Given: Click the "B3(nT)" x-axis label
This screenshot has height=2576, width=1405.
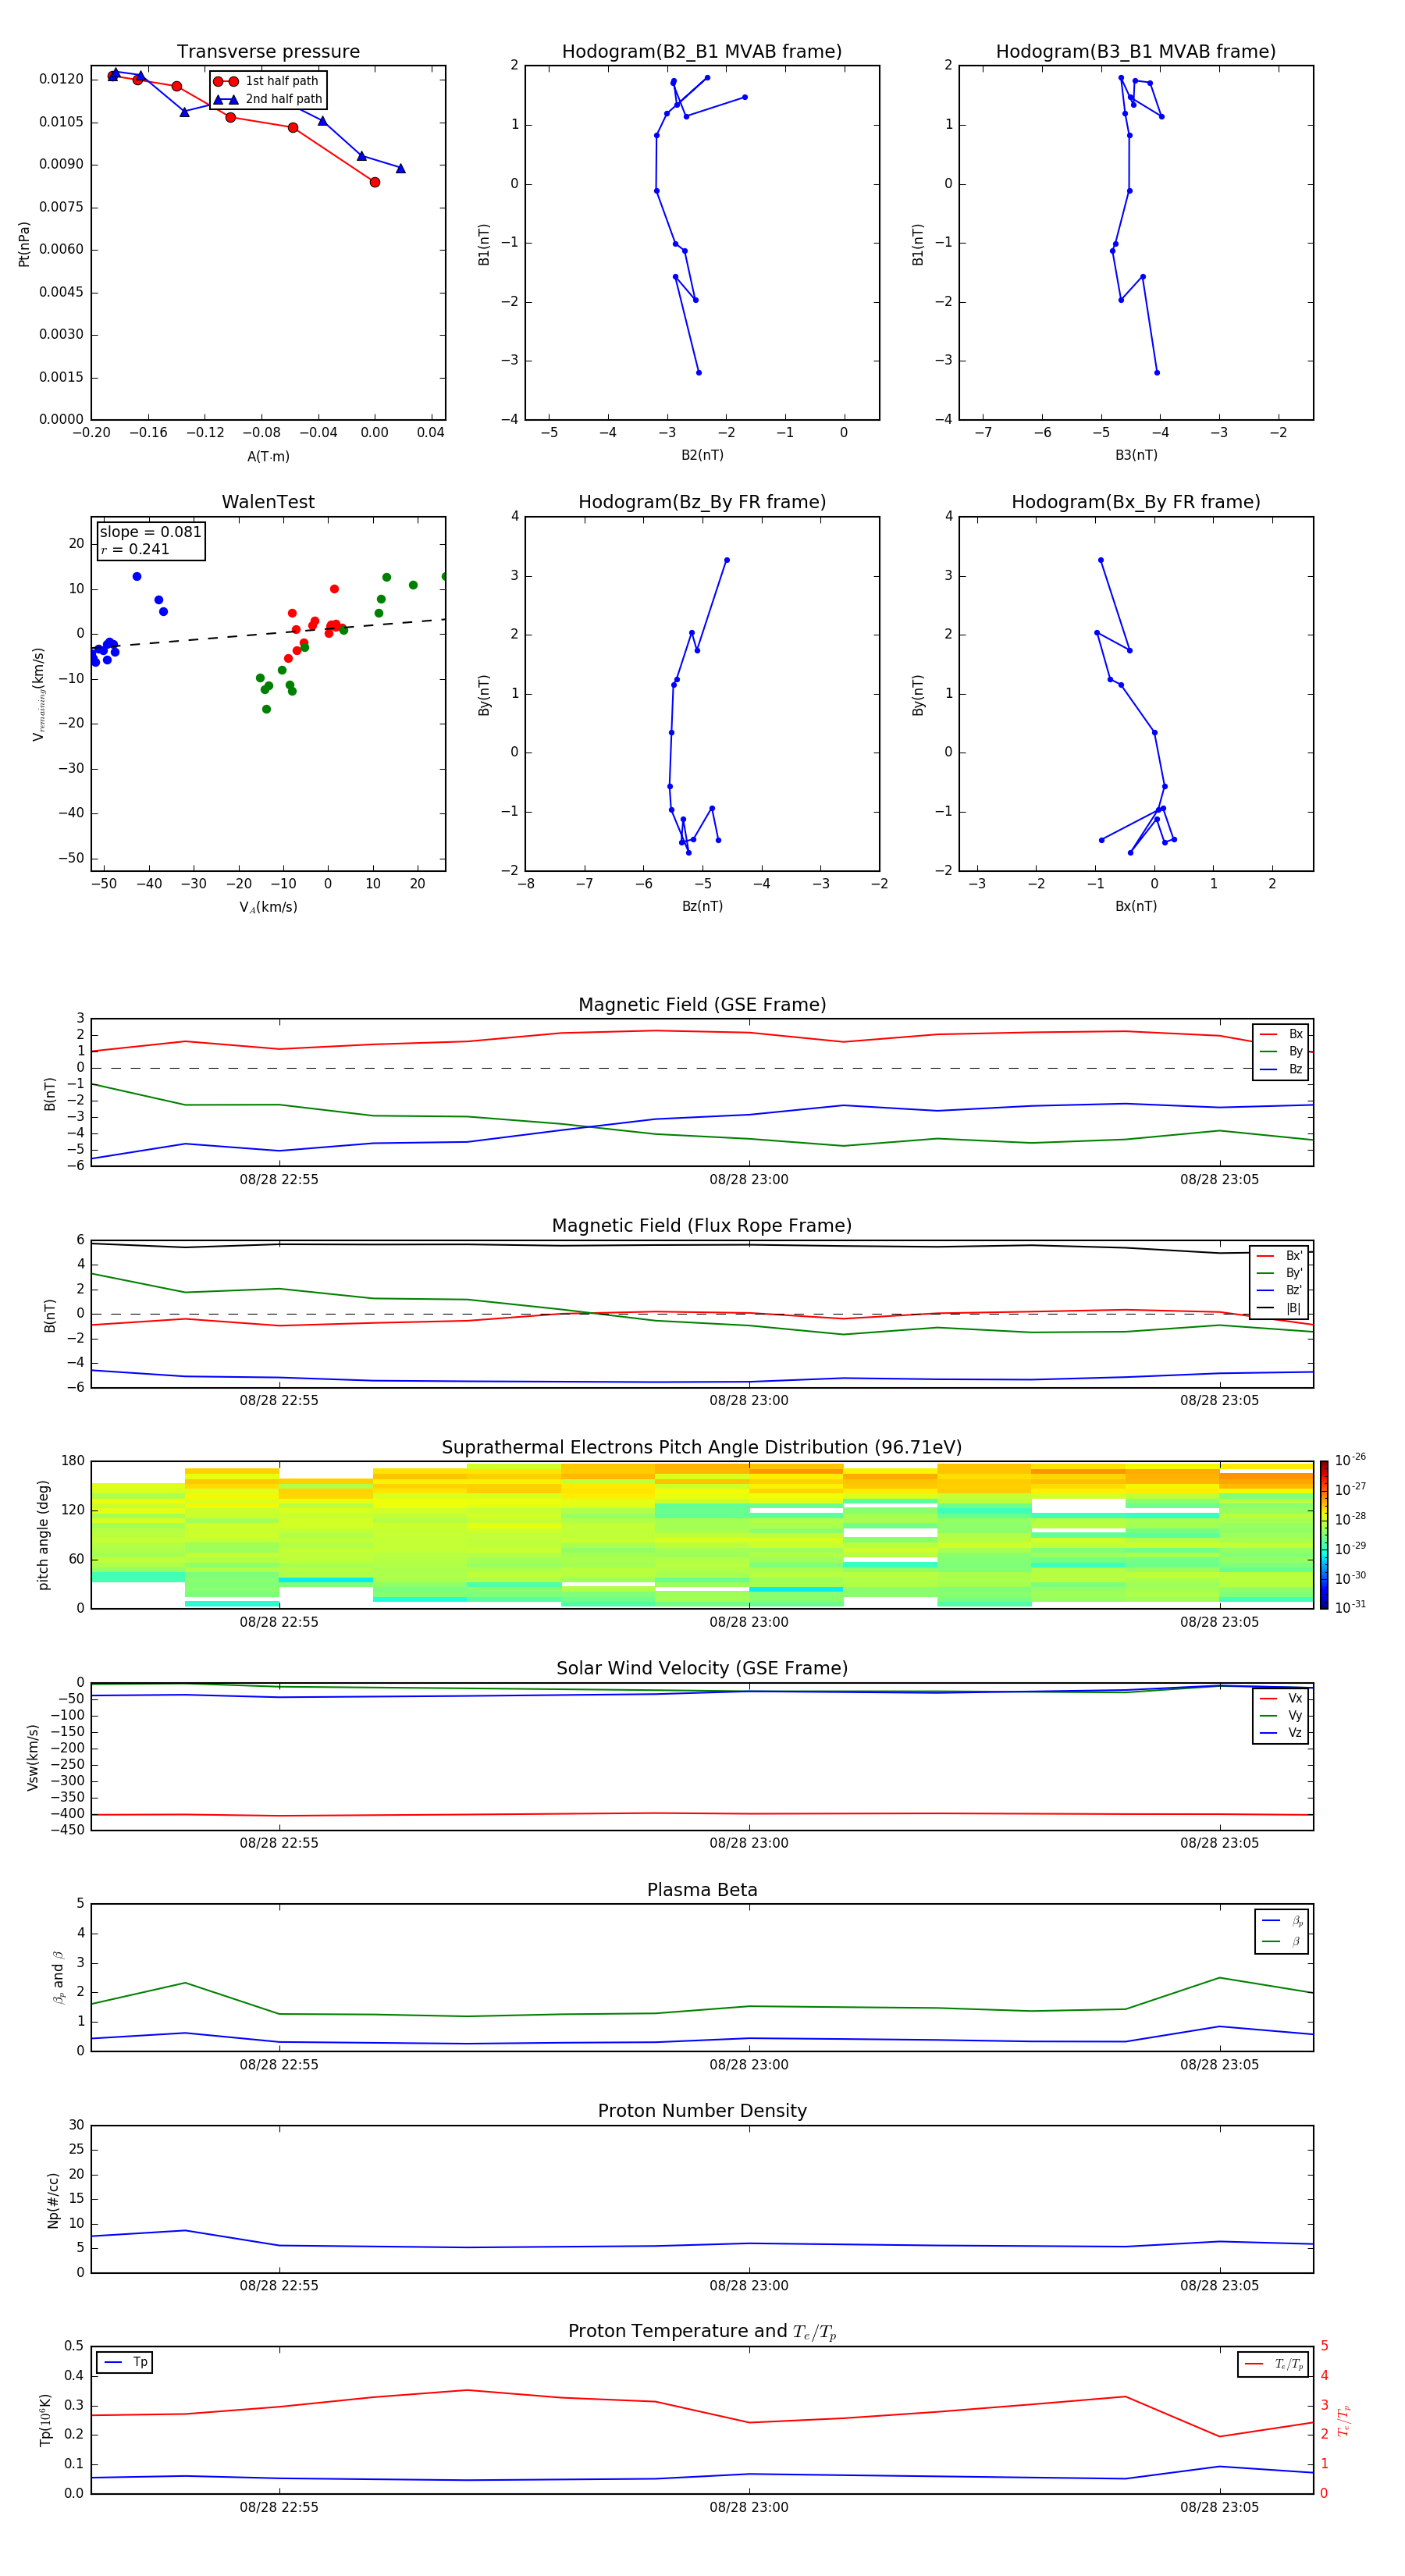Looking at the screenshot, I should tap(1136, 455).
